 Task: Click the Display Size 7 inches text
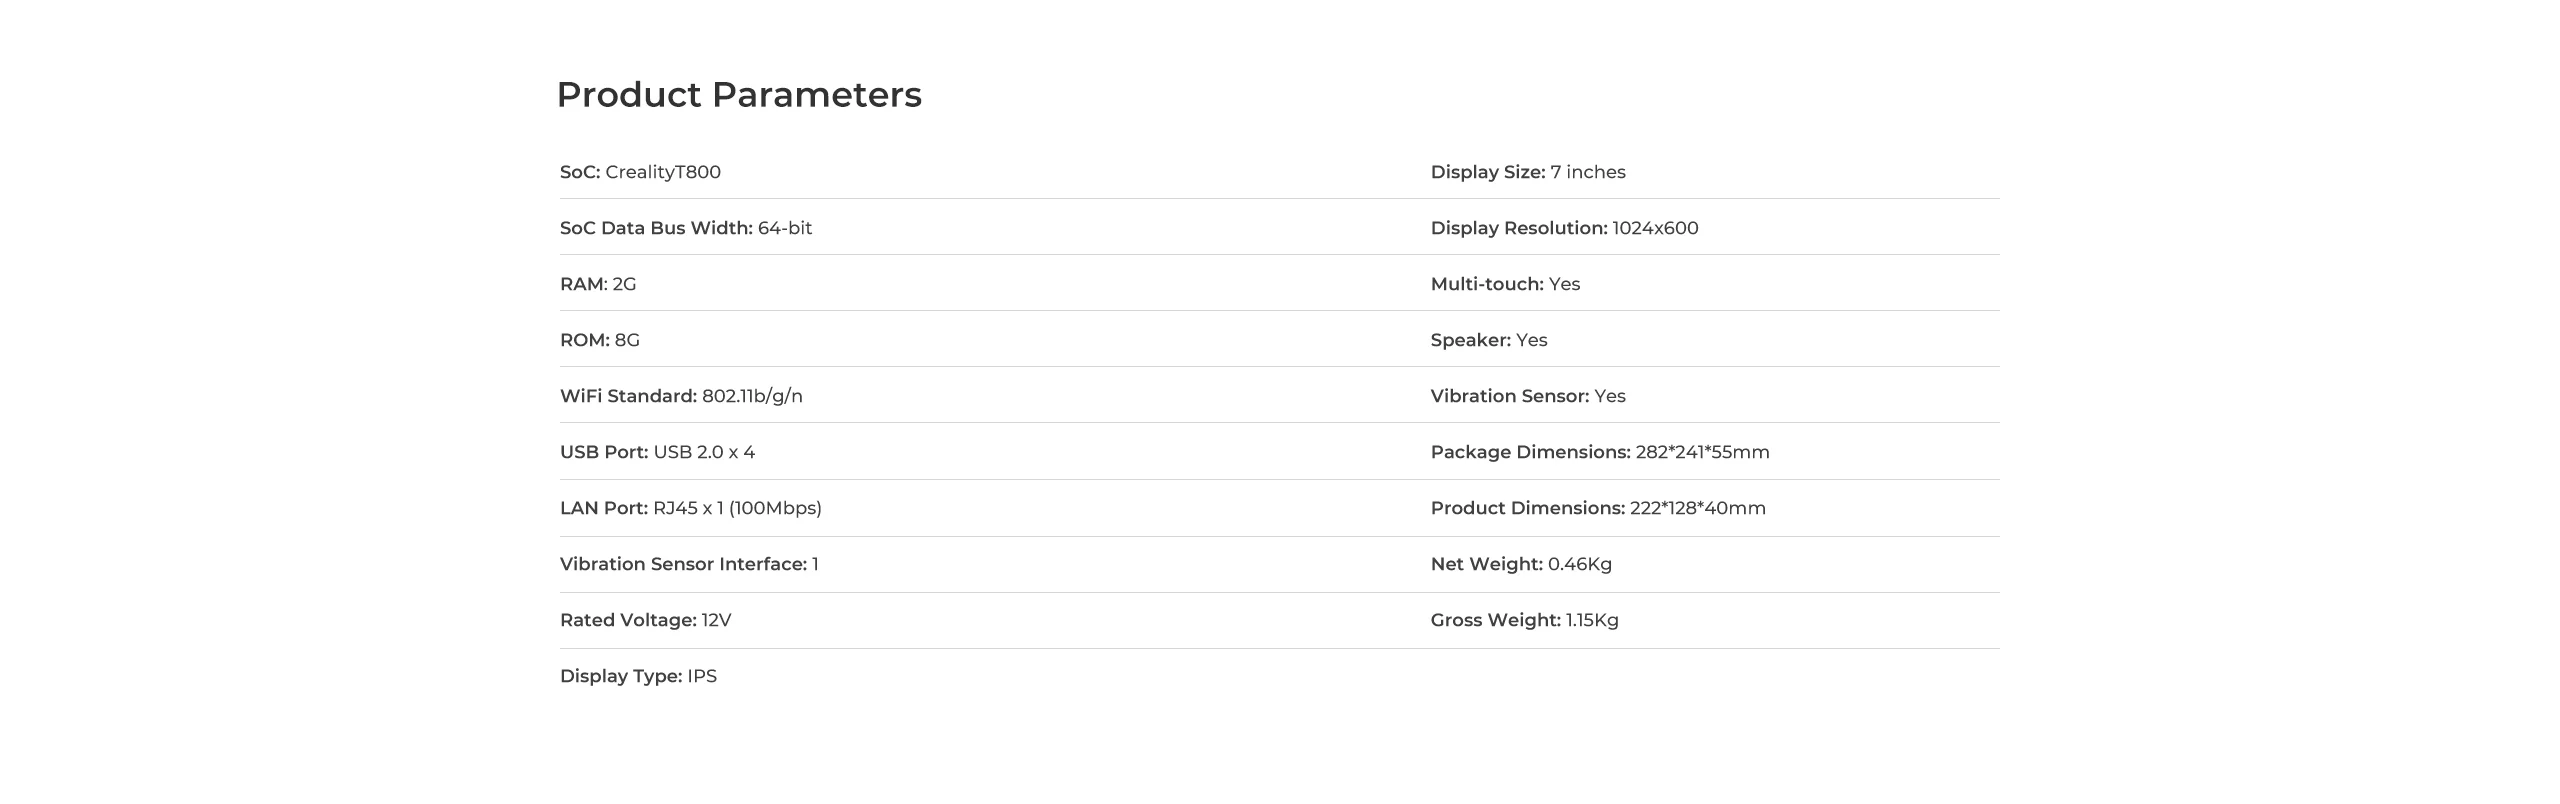[1527, 172]
